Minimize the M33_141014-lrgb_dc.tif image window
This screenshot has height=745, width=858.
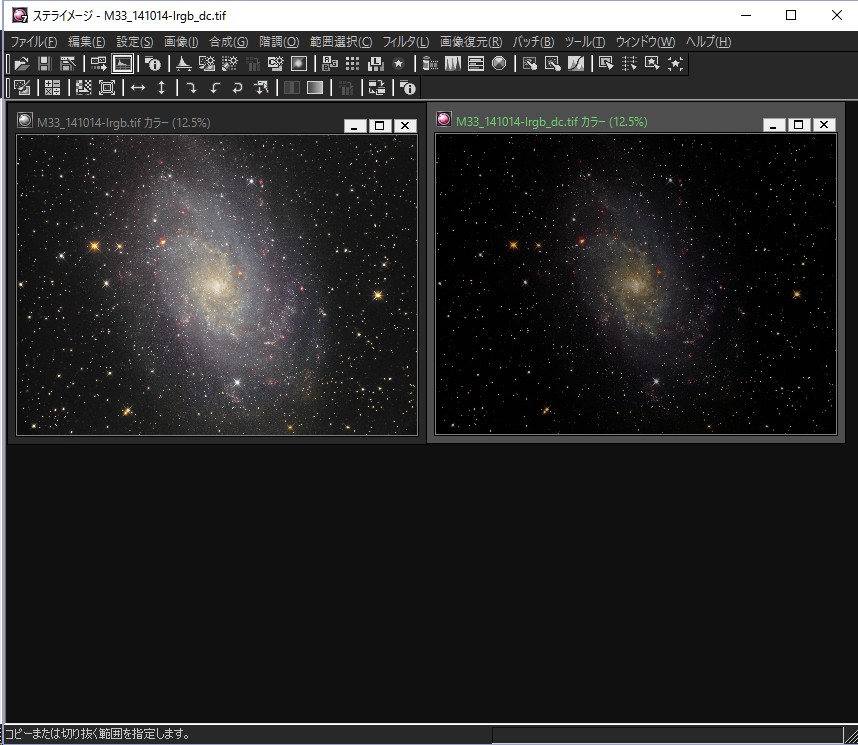773,124
